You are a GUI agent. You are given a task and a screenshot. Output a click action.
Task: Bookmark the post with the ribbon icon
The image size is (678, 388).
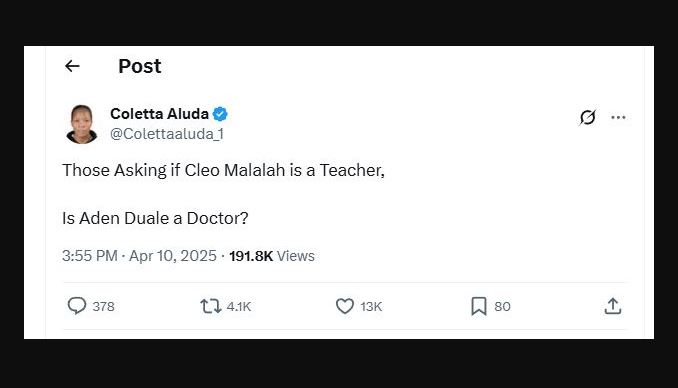(479, 306)
